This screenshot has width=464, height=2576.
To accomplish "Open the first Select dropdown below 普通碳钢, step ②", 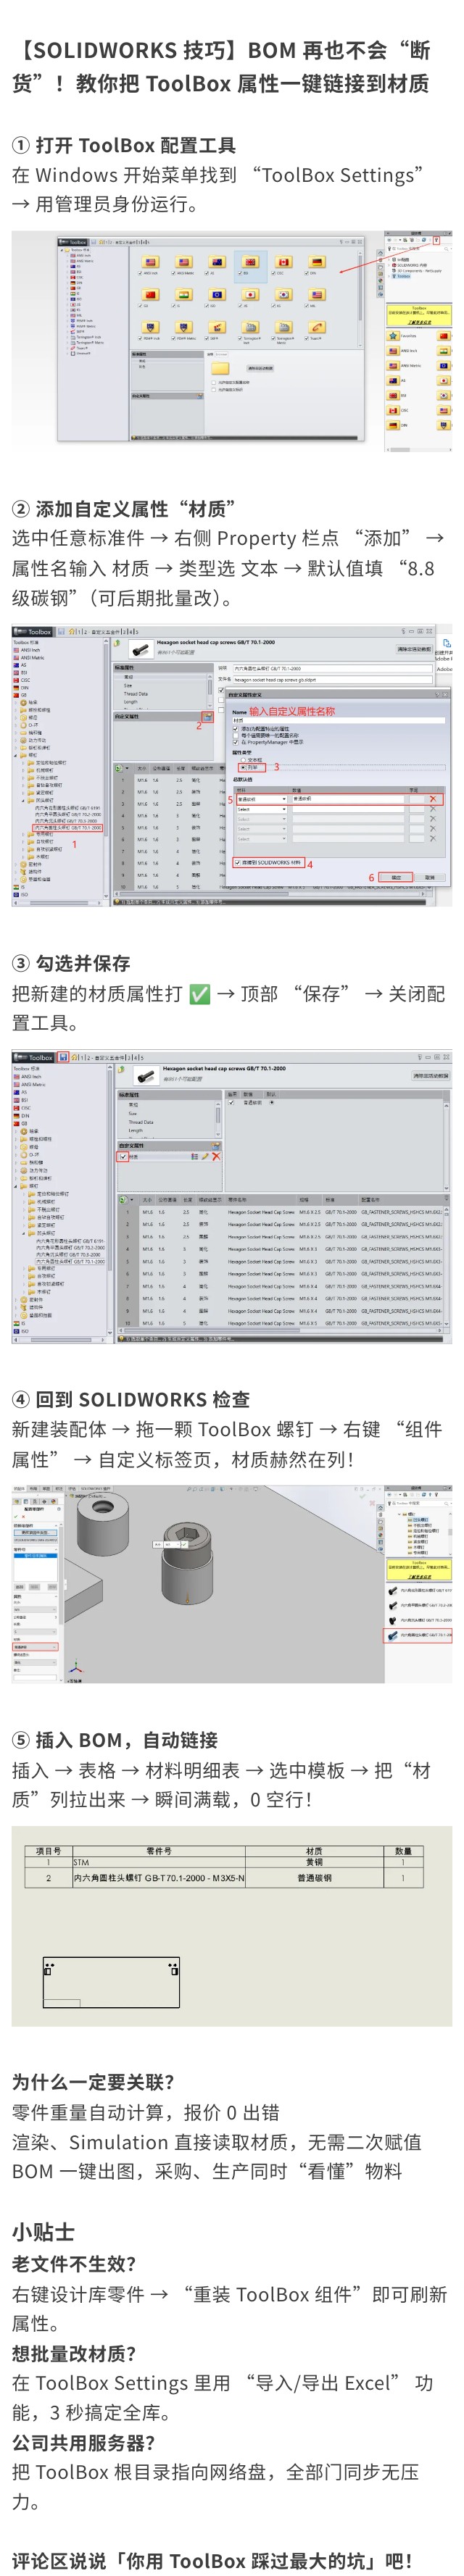I will tap(260, 809).
